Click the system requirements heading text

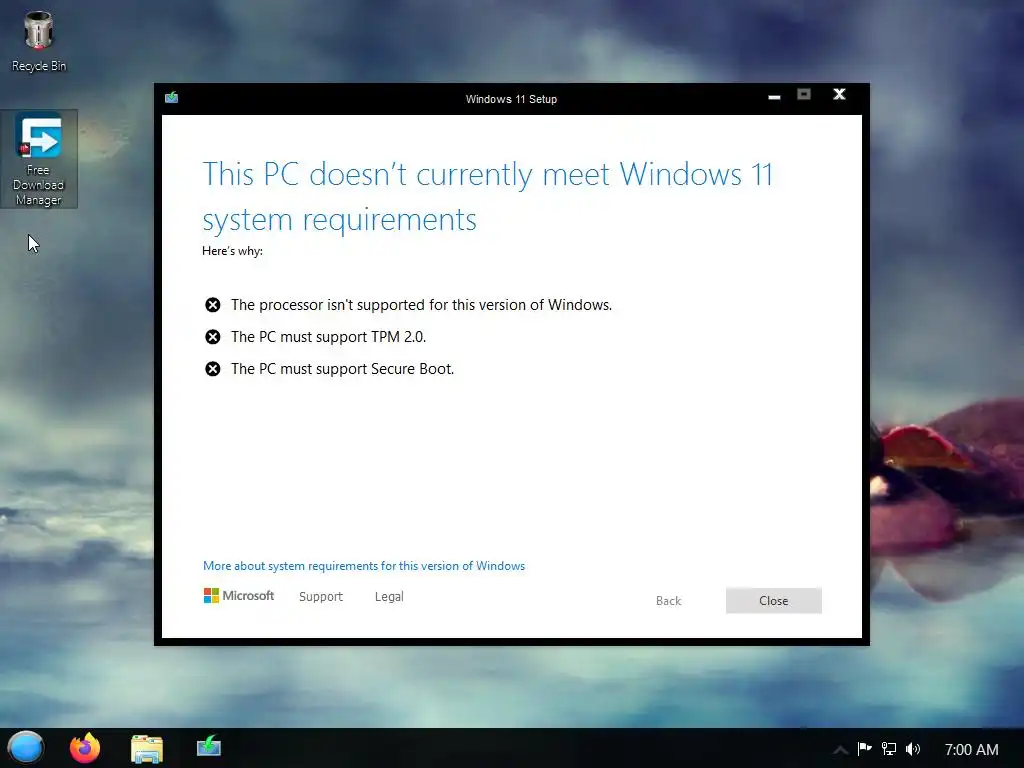(x=487, y=196)
